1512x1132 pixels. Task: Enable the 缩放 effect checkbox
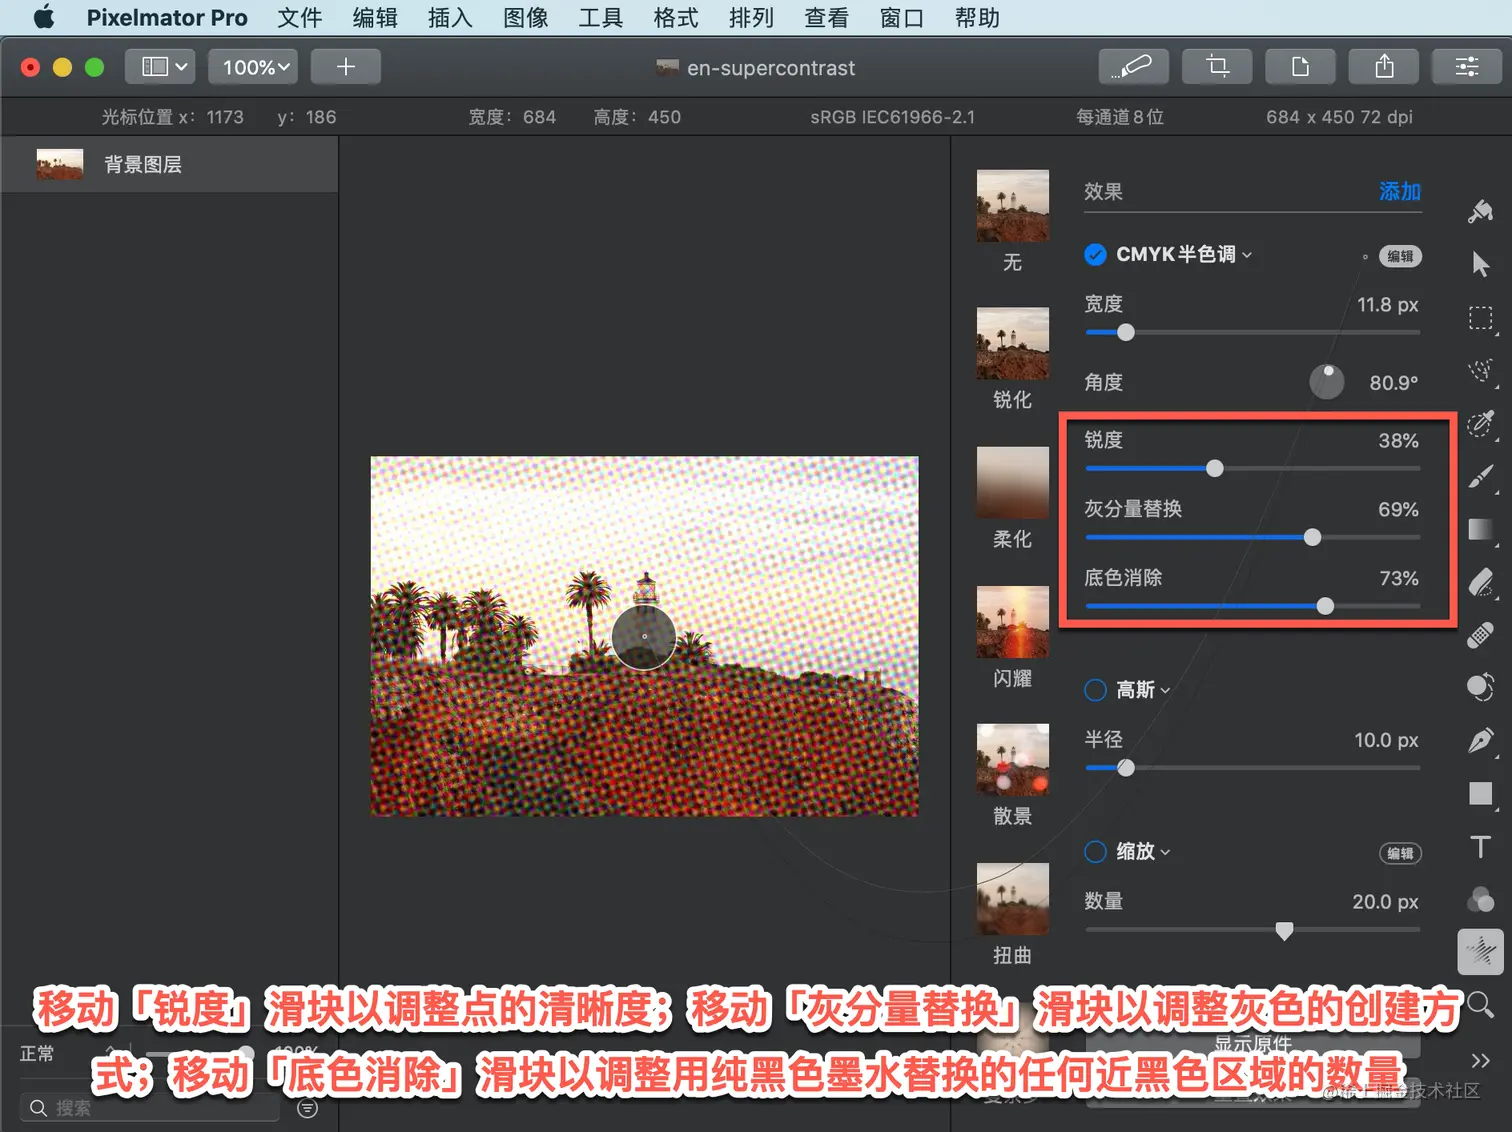pyautogui.click(x=1096, y=852)
